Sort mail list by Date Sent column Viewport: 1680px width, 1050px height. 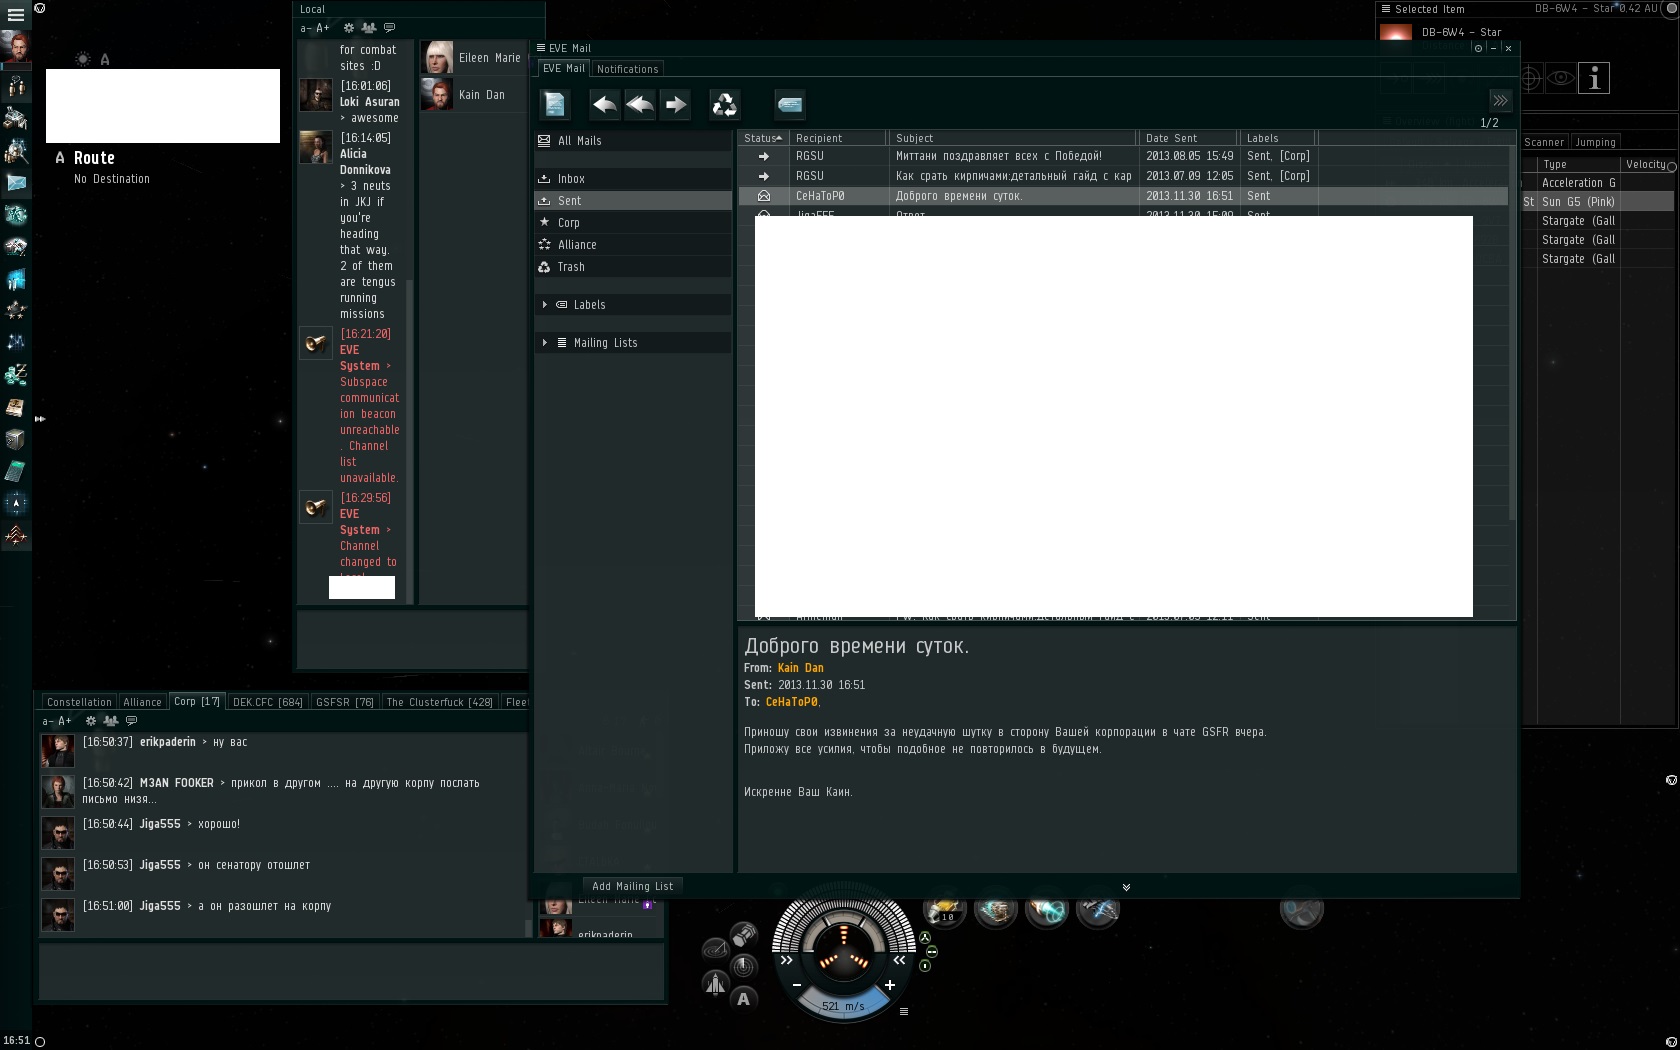coord(1188,138)
